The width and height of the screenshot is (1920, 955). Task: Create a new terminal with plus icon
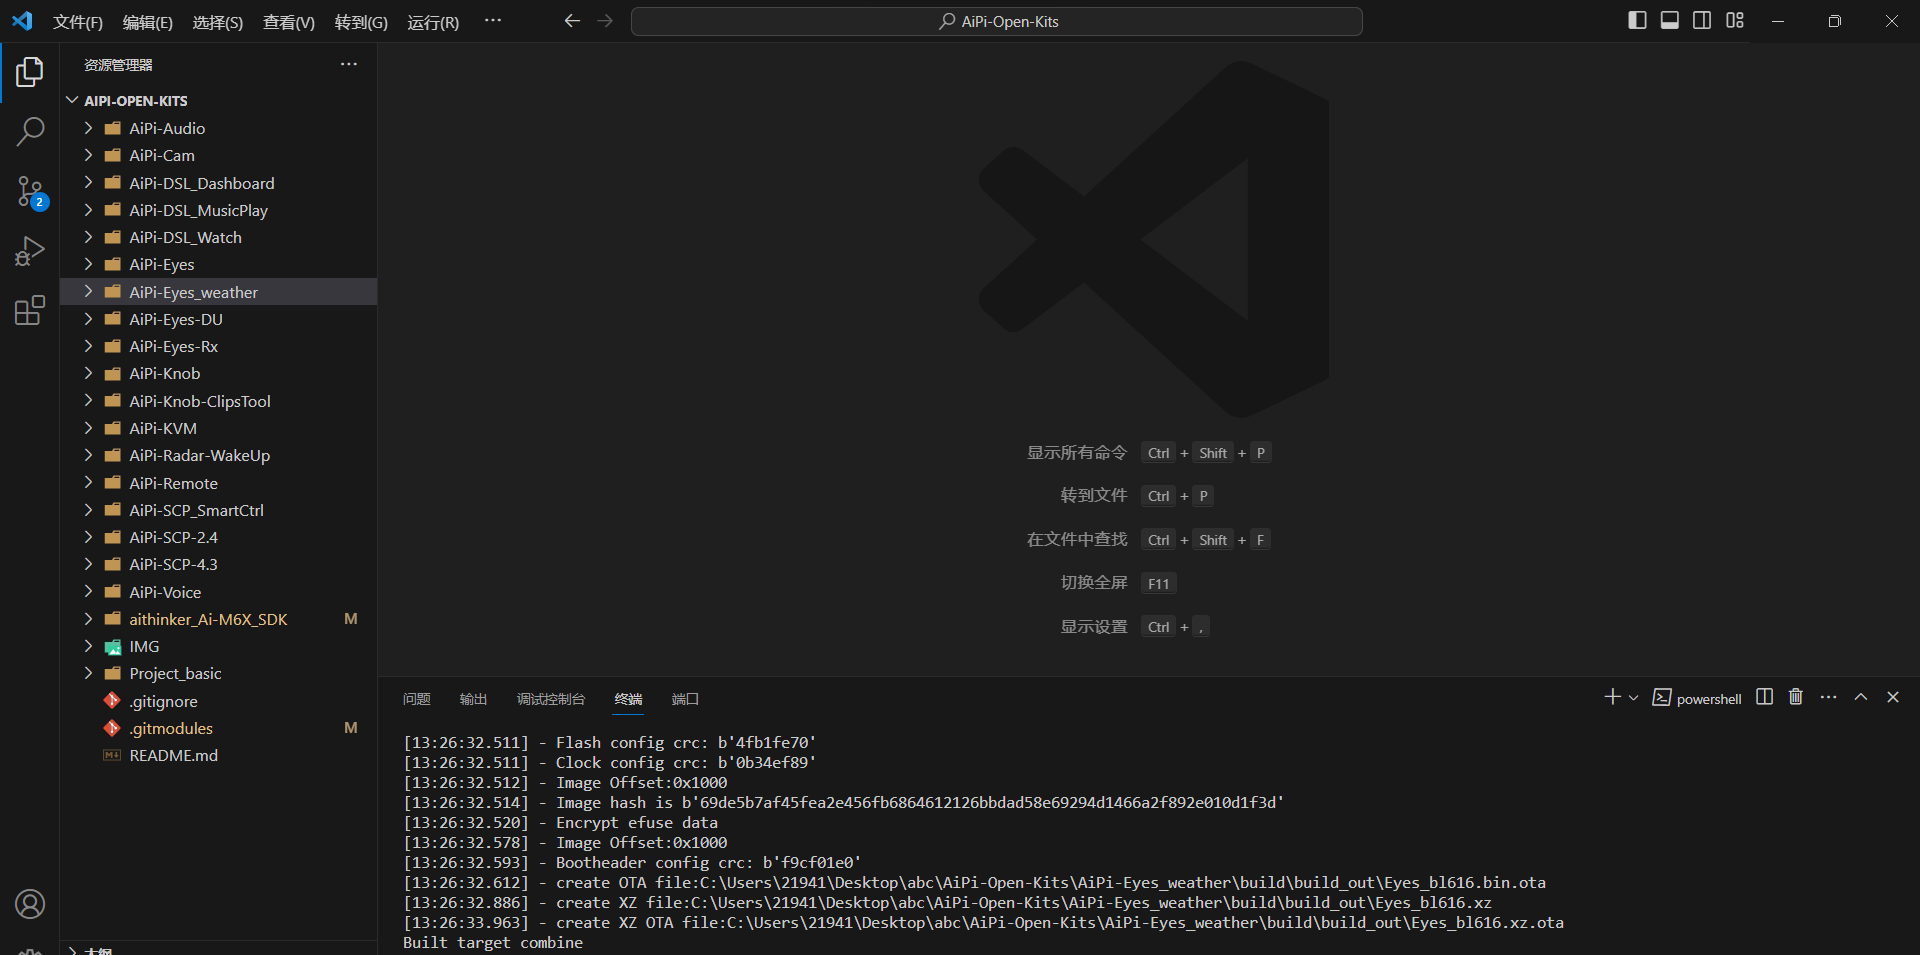[x=1612, y=697]
